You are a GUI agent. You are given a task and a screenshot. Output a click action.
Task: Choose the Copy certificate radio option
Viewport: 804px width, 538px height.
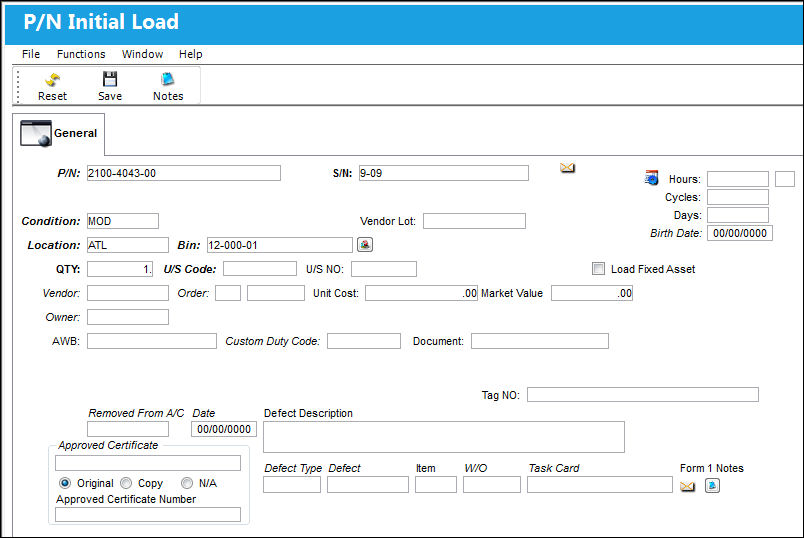click(x=126, y=483)
